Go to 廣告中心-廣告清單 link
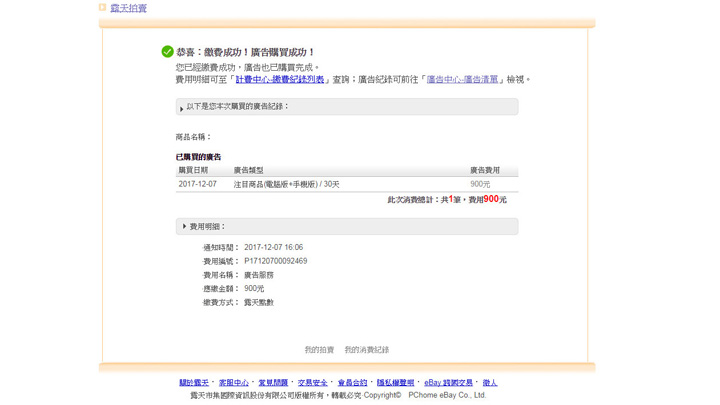This screenshot has height=405, width=720. tap(462, 80)
